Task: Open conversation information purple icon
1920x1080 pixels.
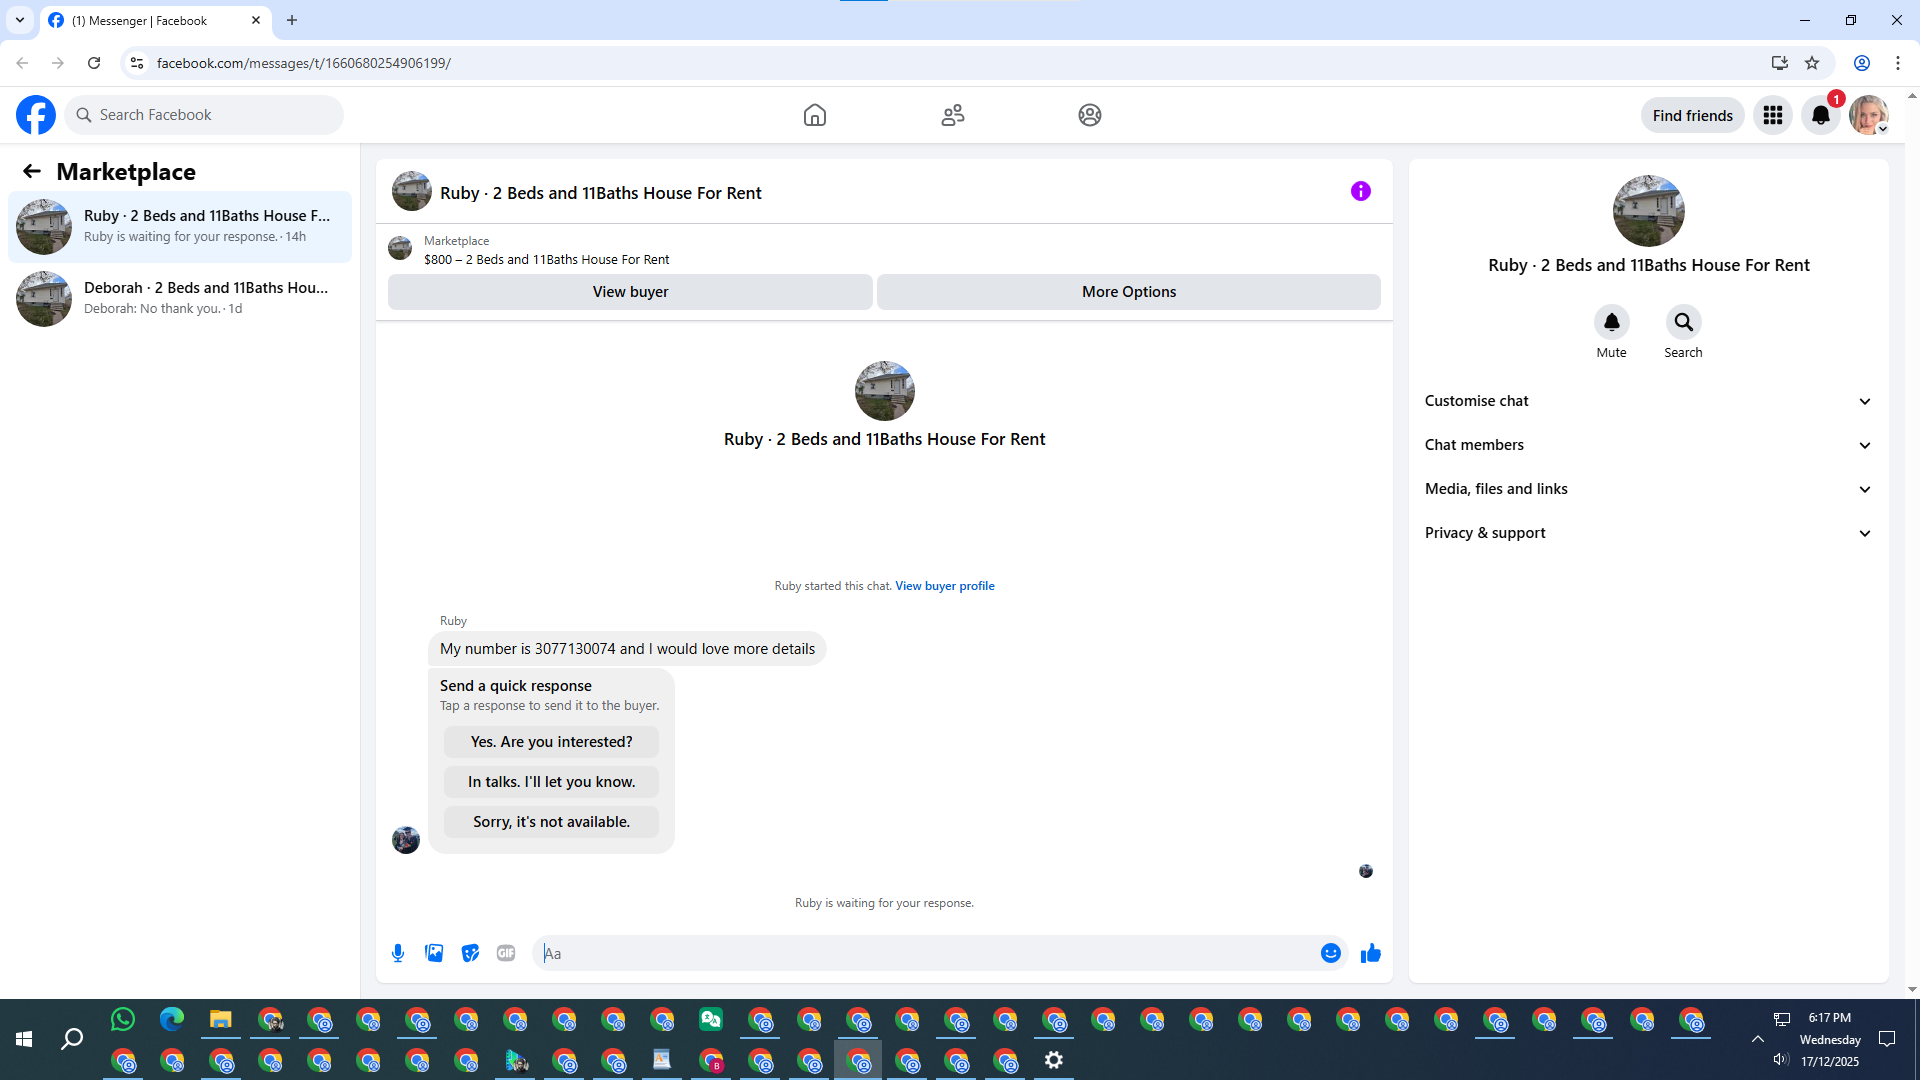Action: (1361, 191)
